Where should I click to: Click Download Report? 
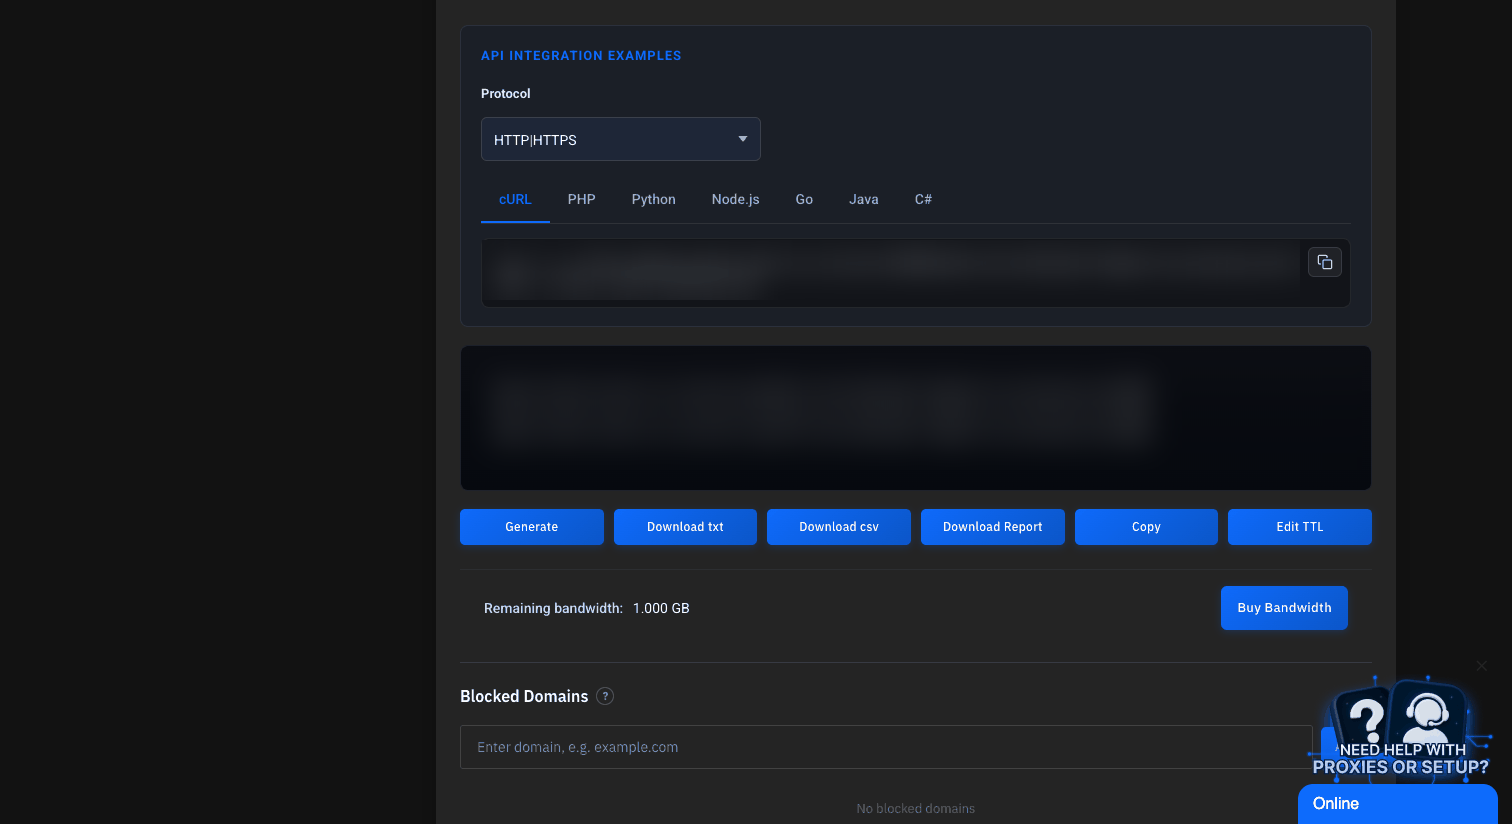point(993,527)
